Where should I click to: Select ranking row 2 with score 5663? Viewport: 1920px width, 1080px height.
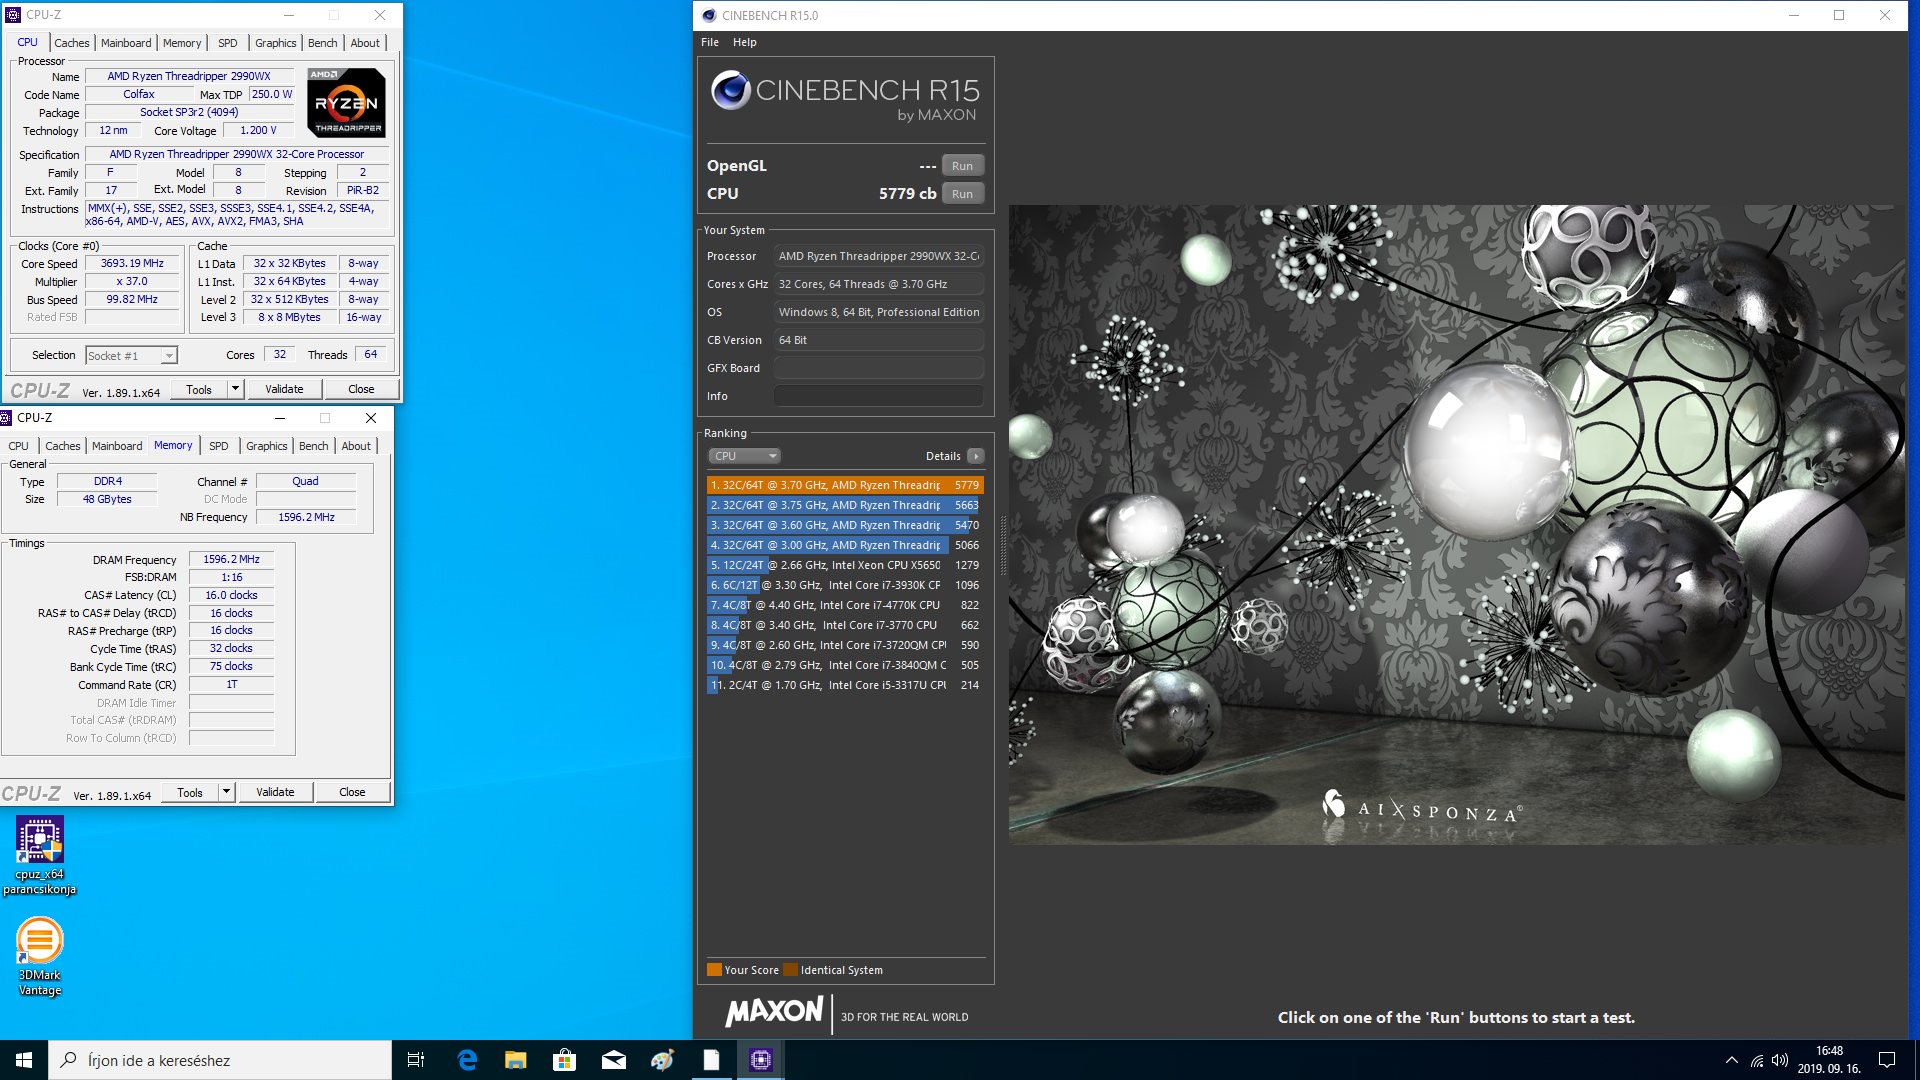tap(845, 505)
